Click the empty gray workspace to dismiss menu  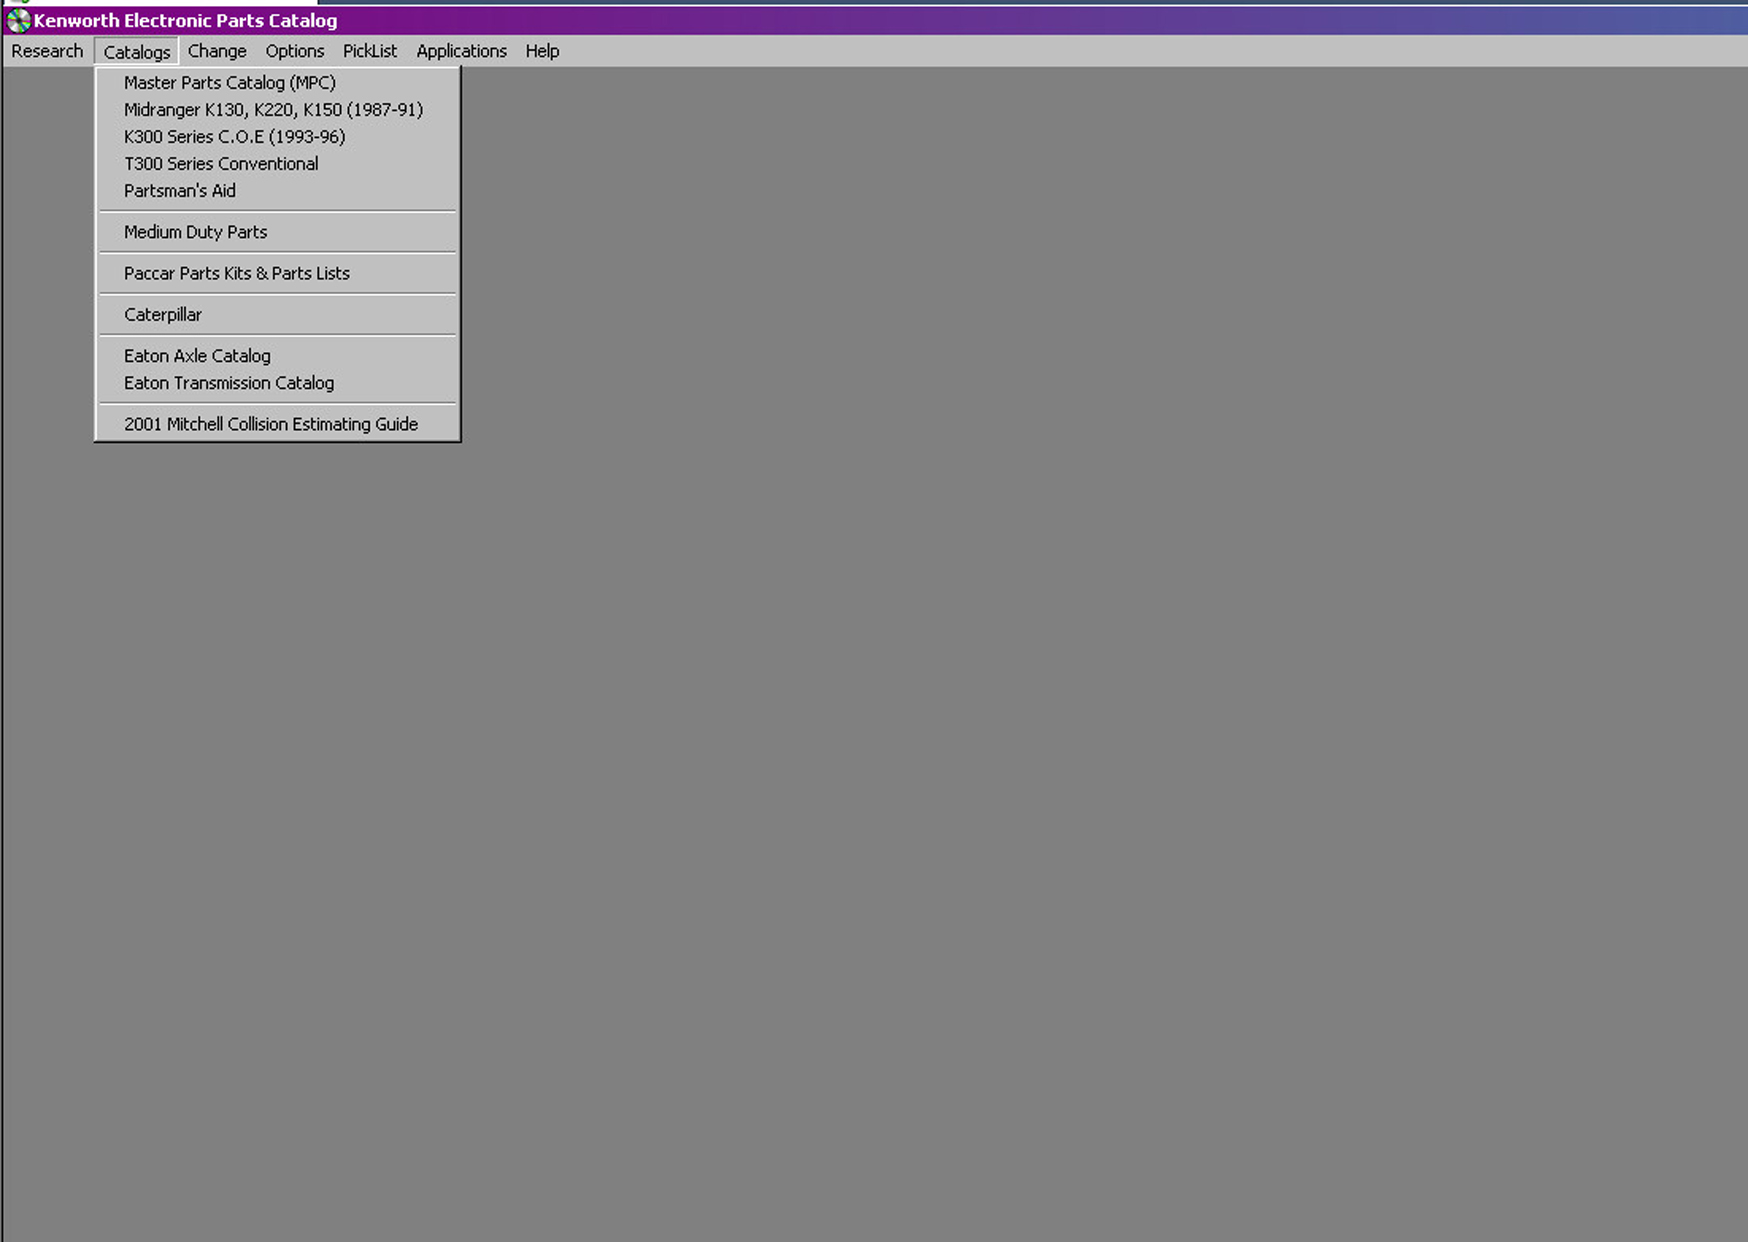[1000, 700]
